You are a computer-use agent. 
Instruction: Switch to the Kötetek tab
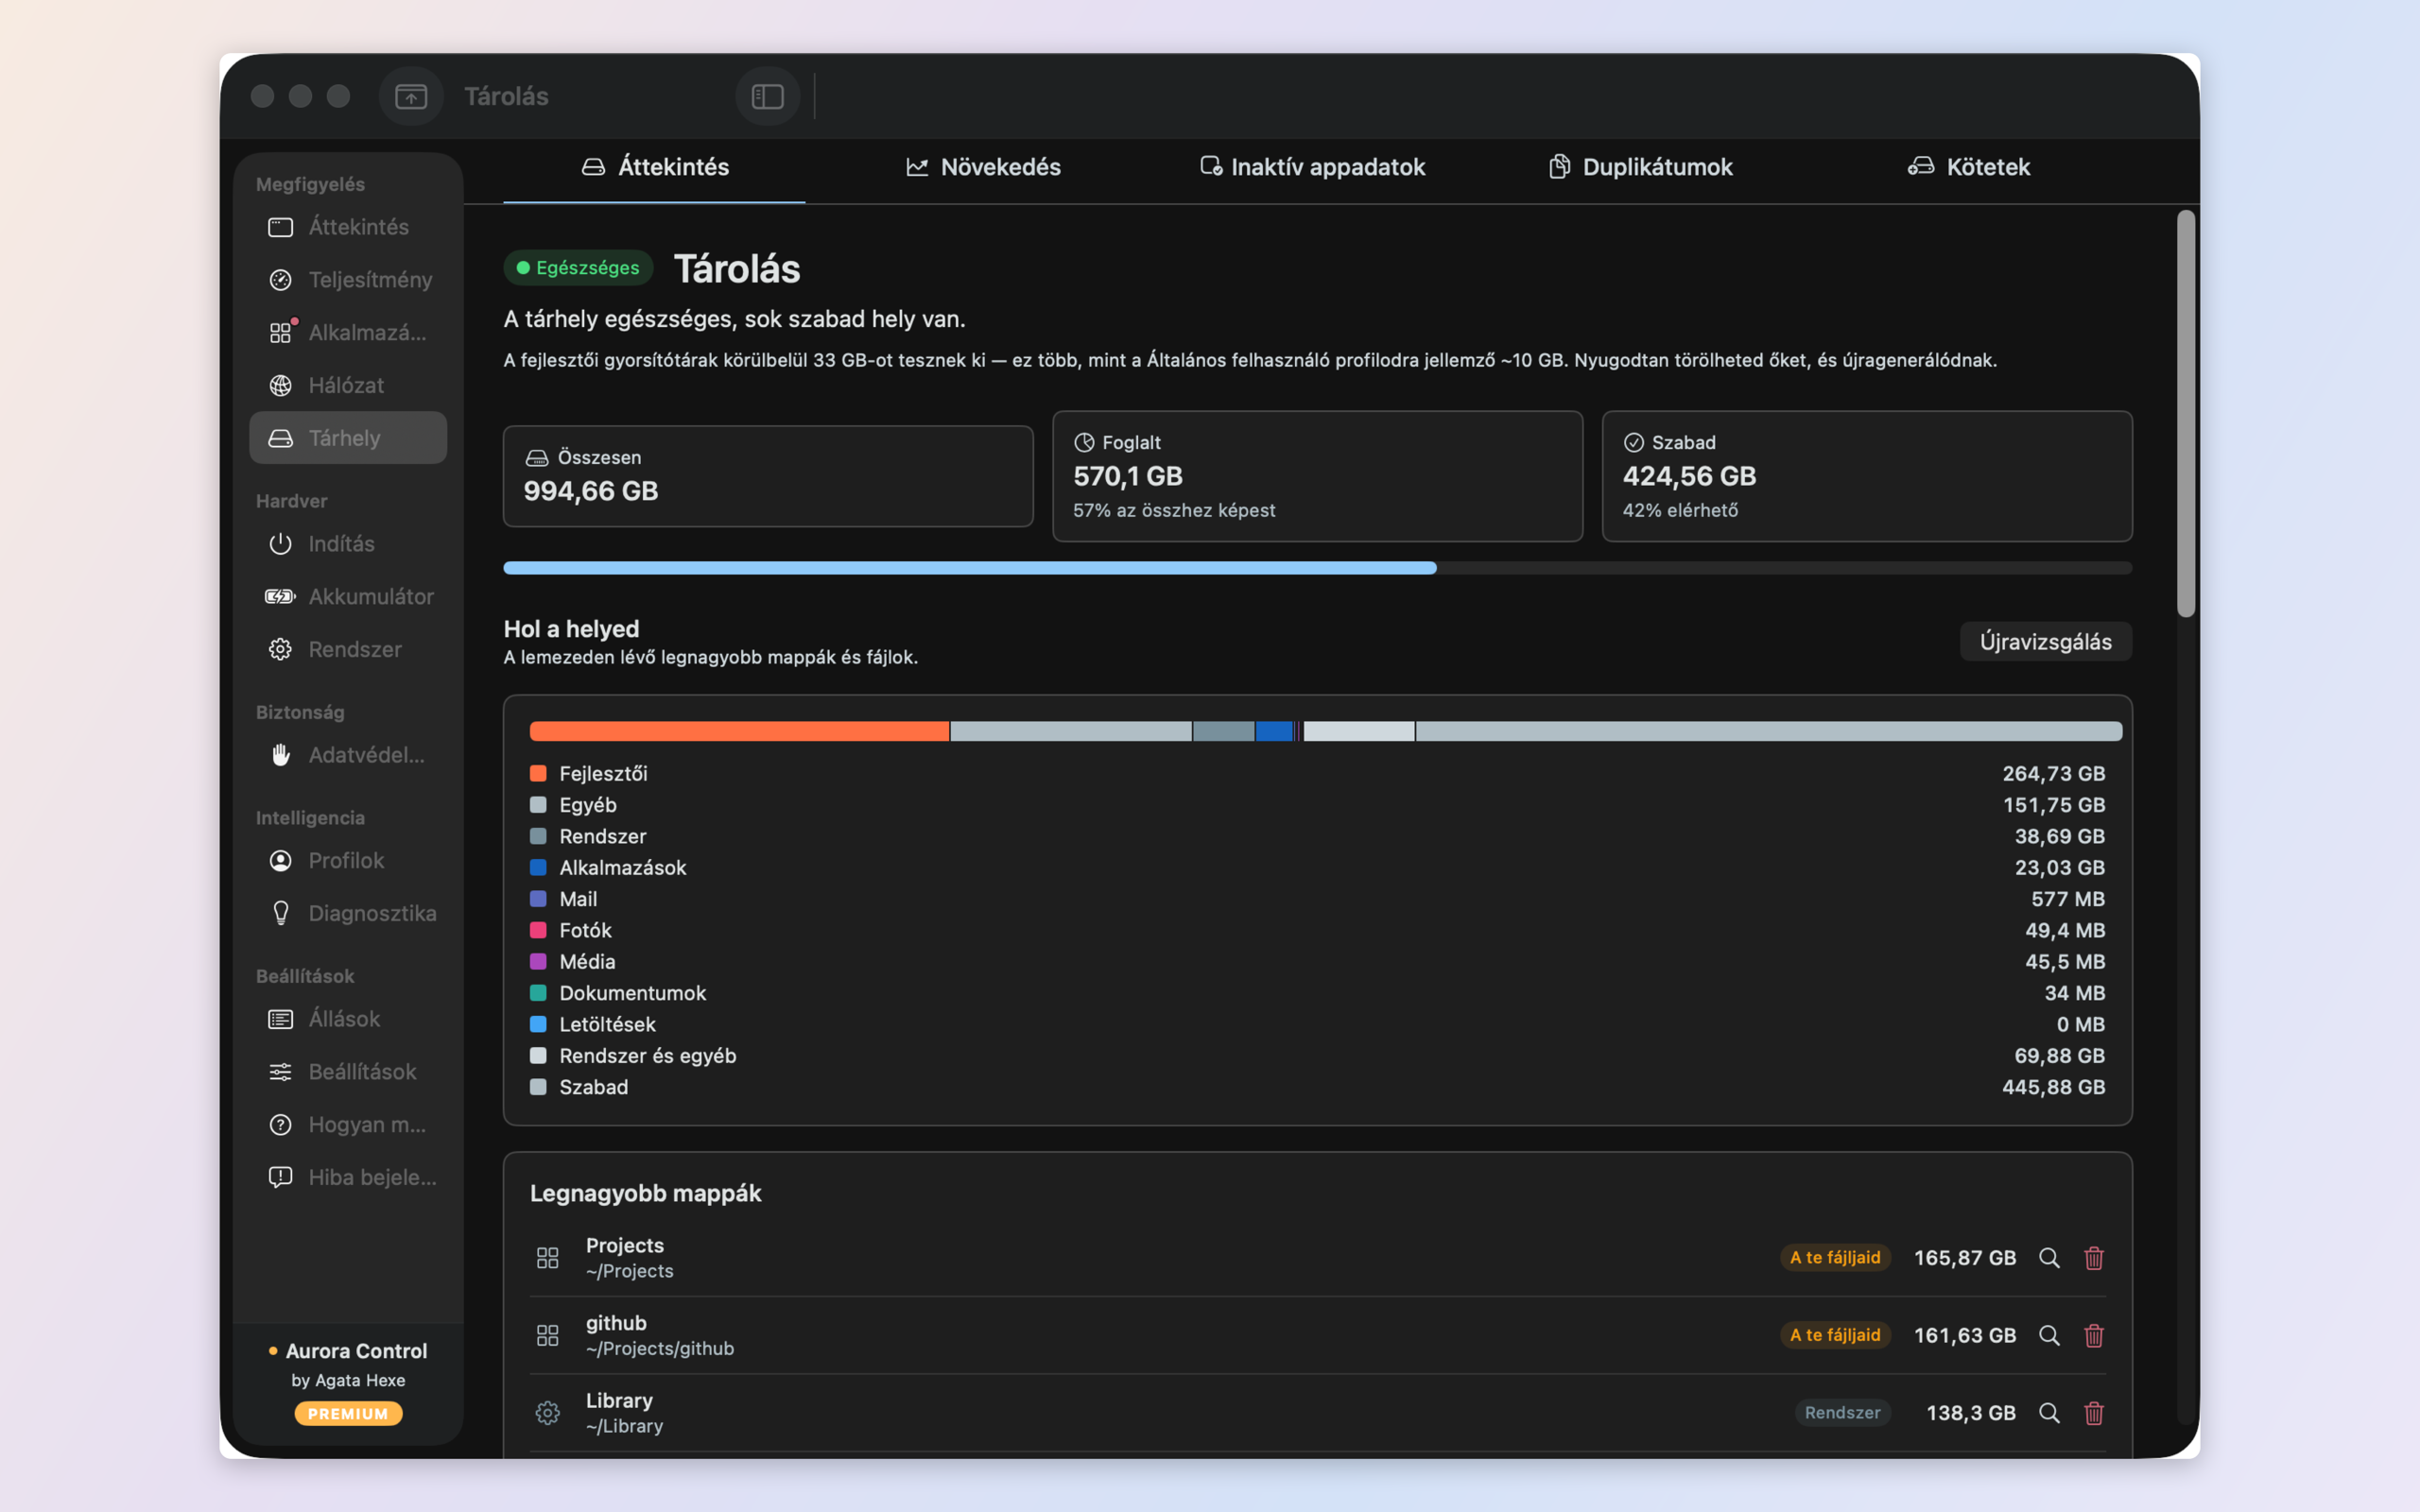coord(1968,167)
